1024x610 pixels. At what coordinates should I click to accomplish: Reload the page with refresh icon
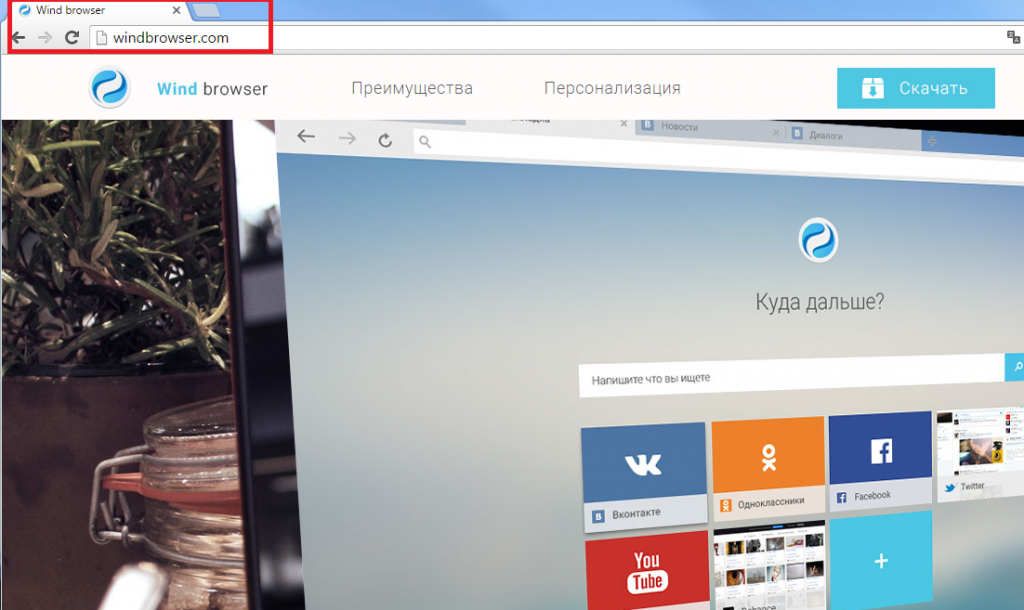pos(72,38)
